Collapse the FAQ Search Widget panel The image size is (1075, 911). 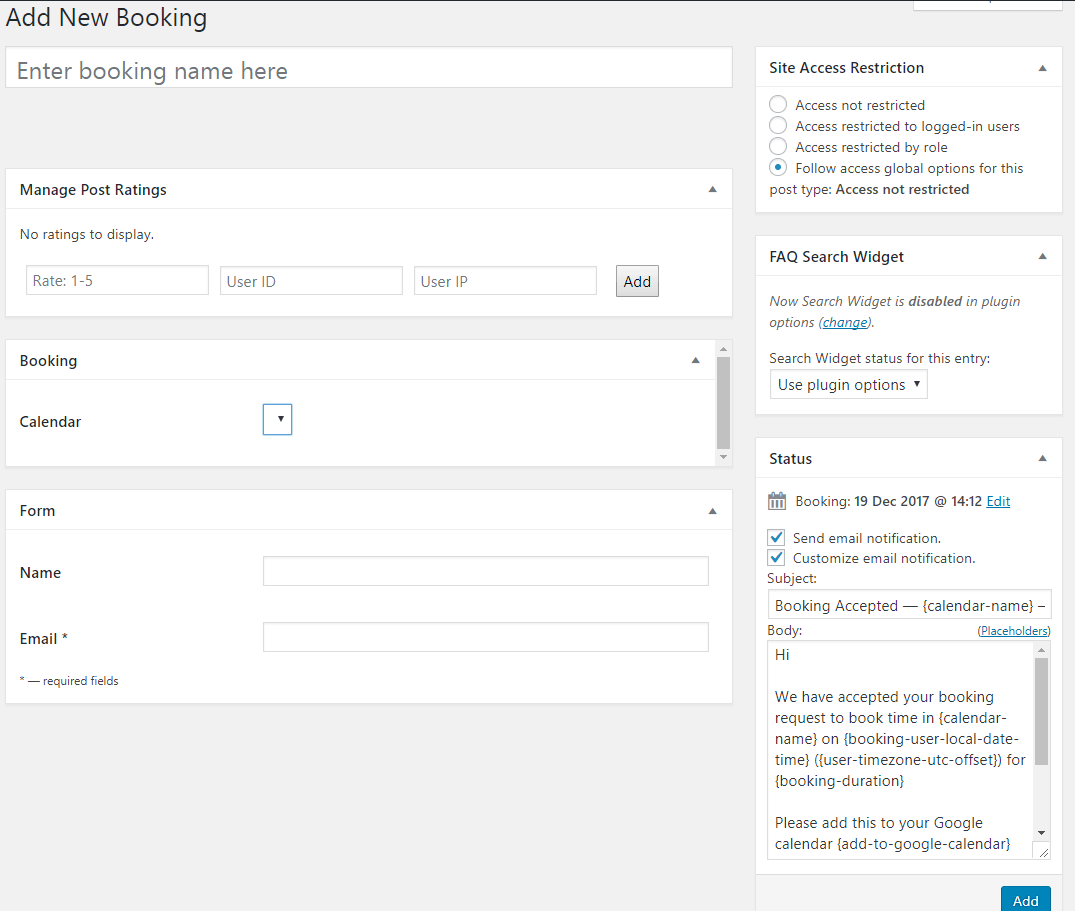[x=1042, y=256]
